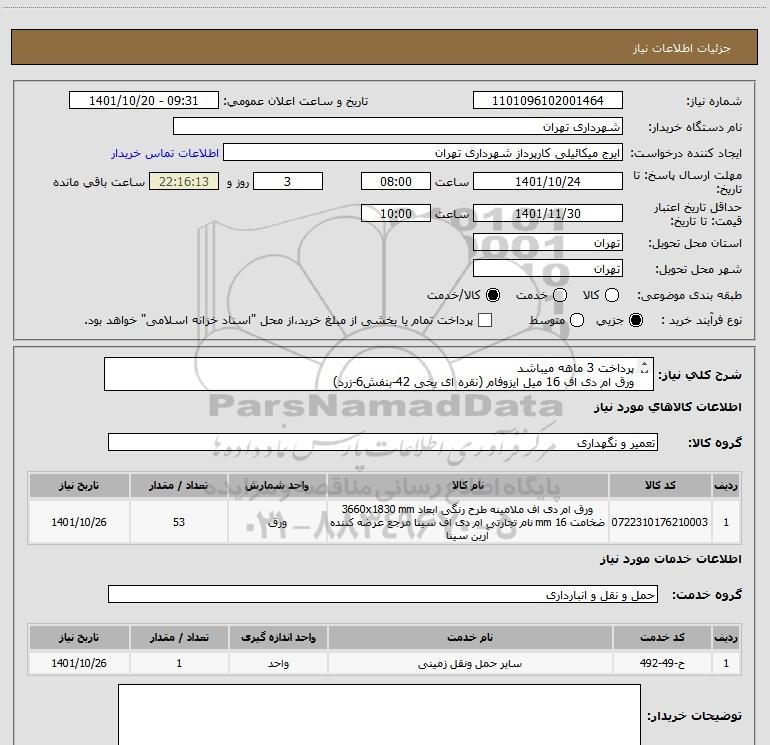The width and height of the screenshot is (770, 745).
Task: Click the validity time field 10:00
Action: [x=396, y=213]
